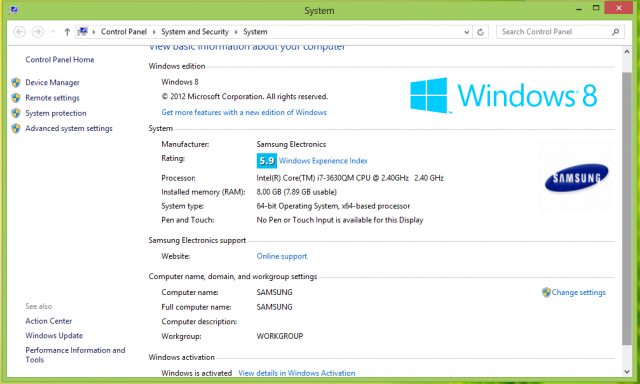Minimize the System window

click(x=579, y=9)
